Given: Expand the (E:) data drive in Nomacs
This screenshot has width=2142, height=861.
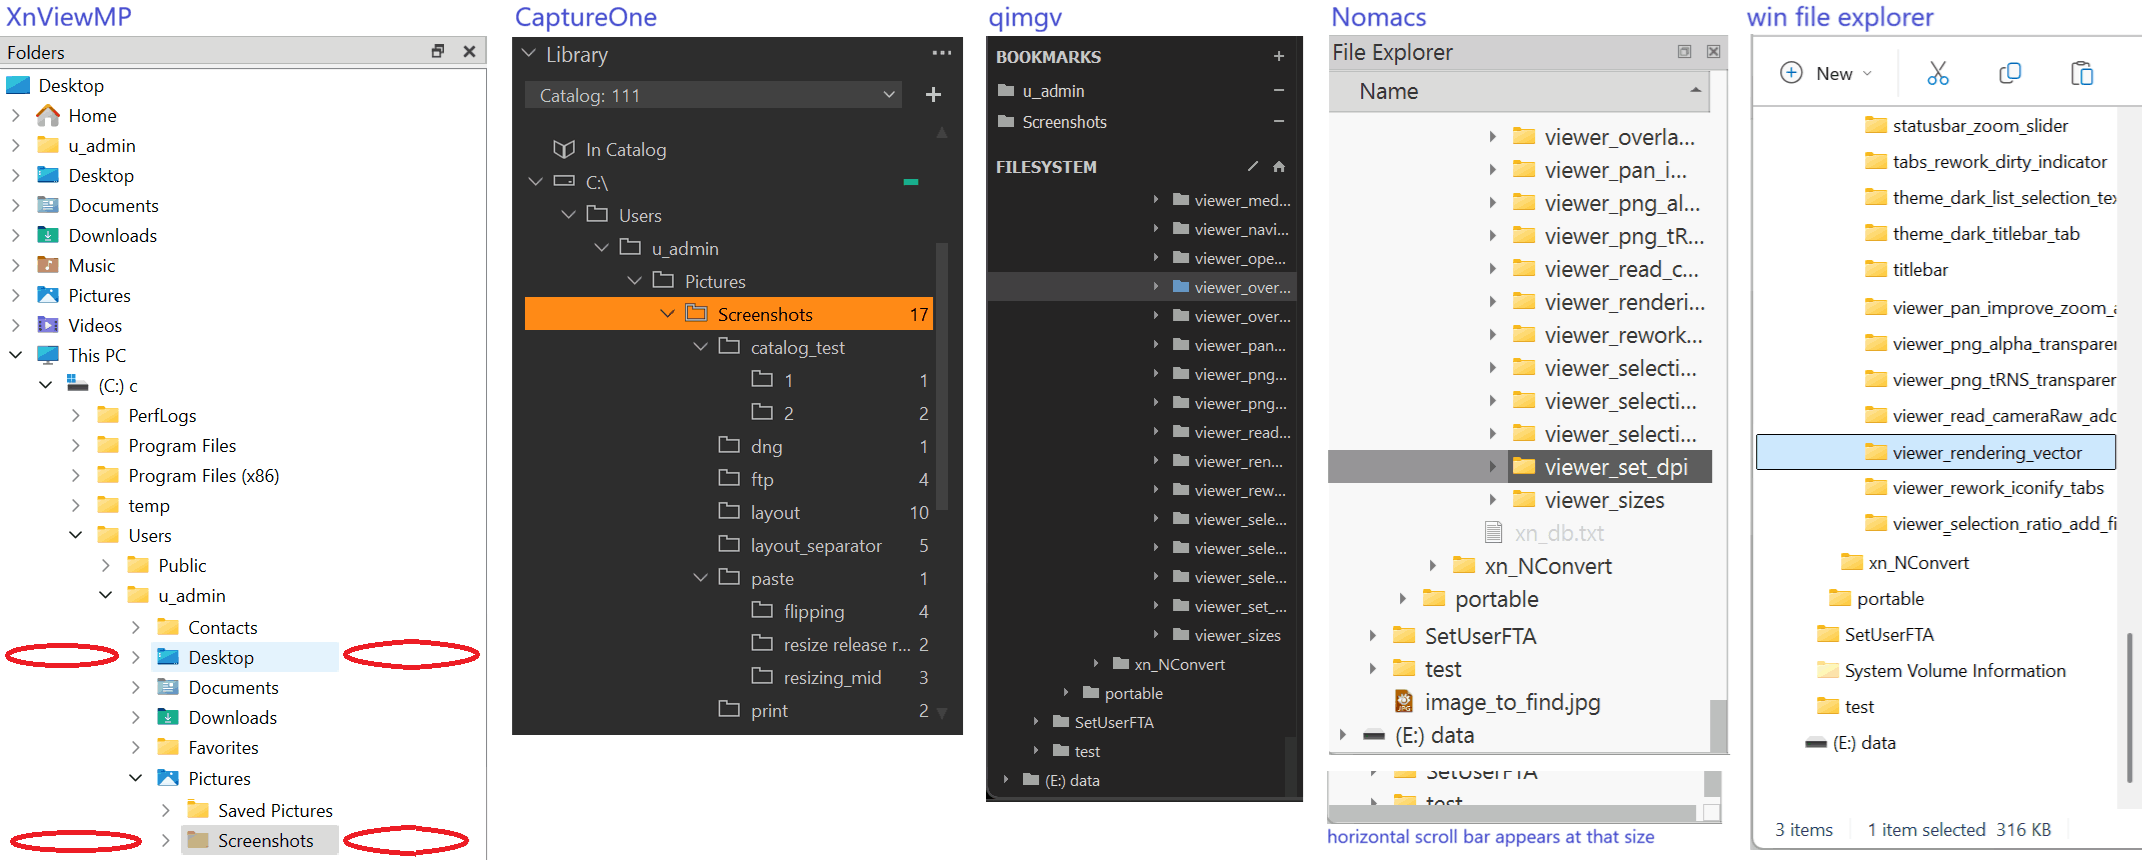Looking at the screenshot, I should (x=1342, y=735).
